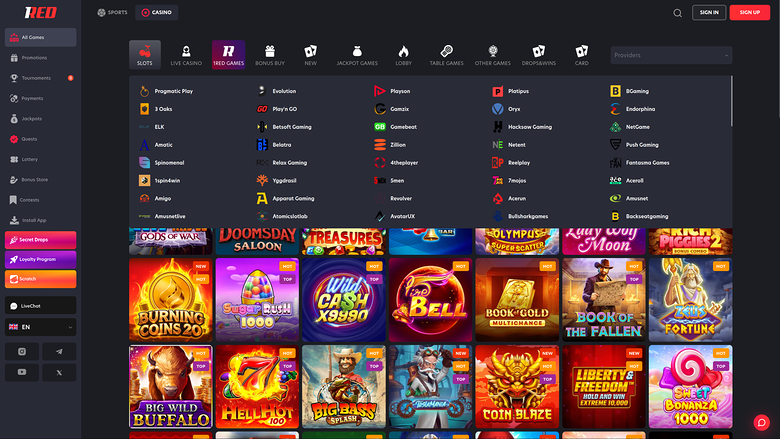Open the Book of the Fallen thumbnail
This screenshot has width=780, height=439.
[x=604, y=300]
